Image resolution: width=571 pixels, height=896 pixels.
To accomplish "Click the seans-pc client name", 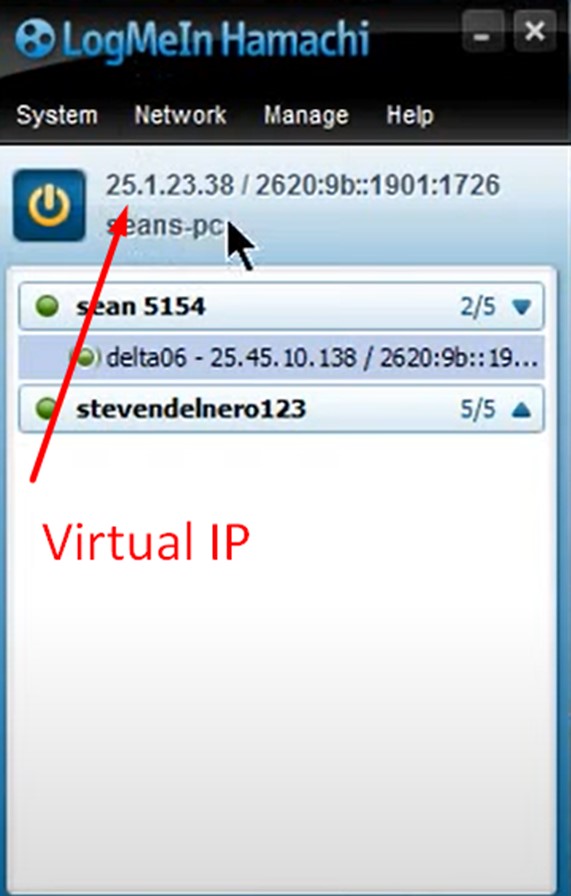I will click(x=165, y=226).
